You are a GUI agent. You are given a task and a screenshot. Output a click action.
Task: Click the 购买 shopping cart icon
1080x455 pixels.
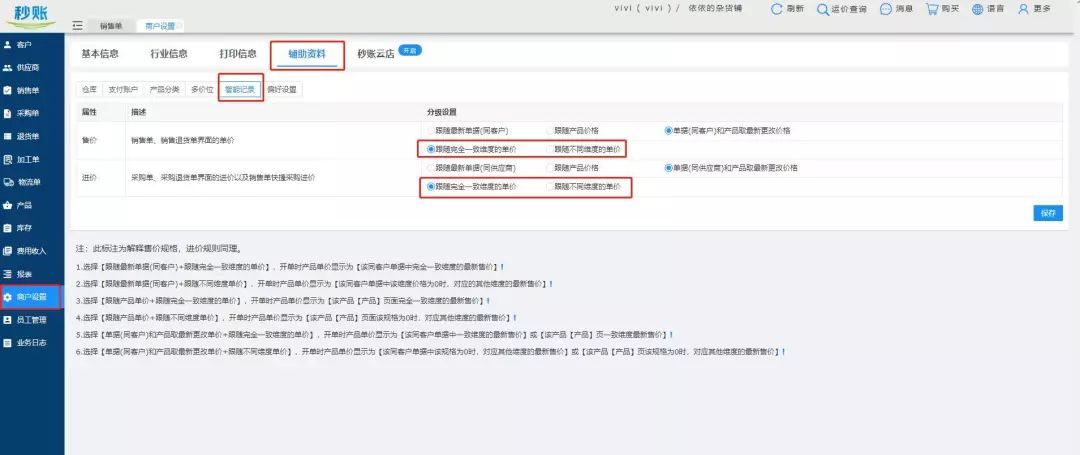pyautogui.click(x=932, y=9)
